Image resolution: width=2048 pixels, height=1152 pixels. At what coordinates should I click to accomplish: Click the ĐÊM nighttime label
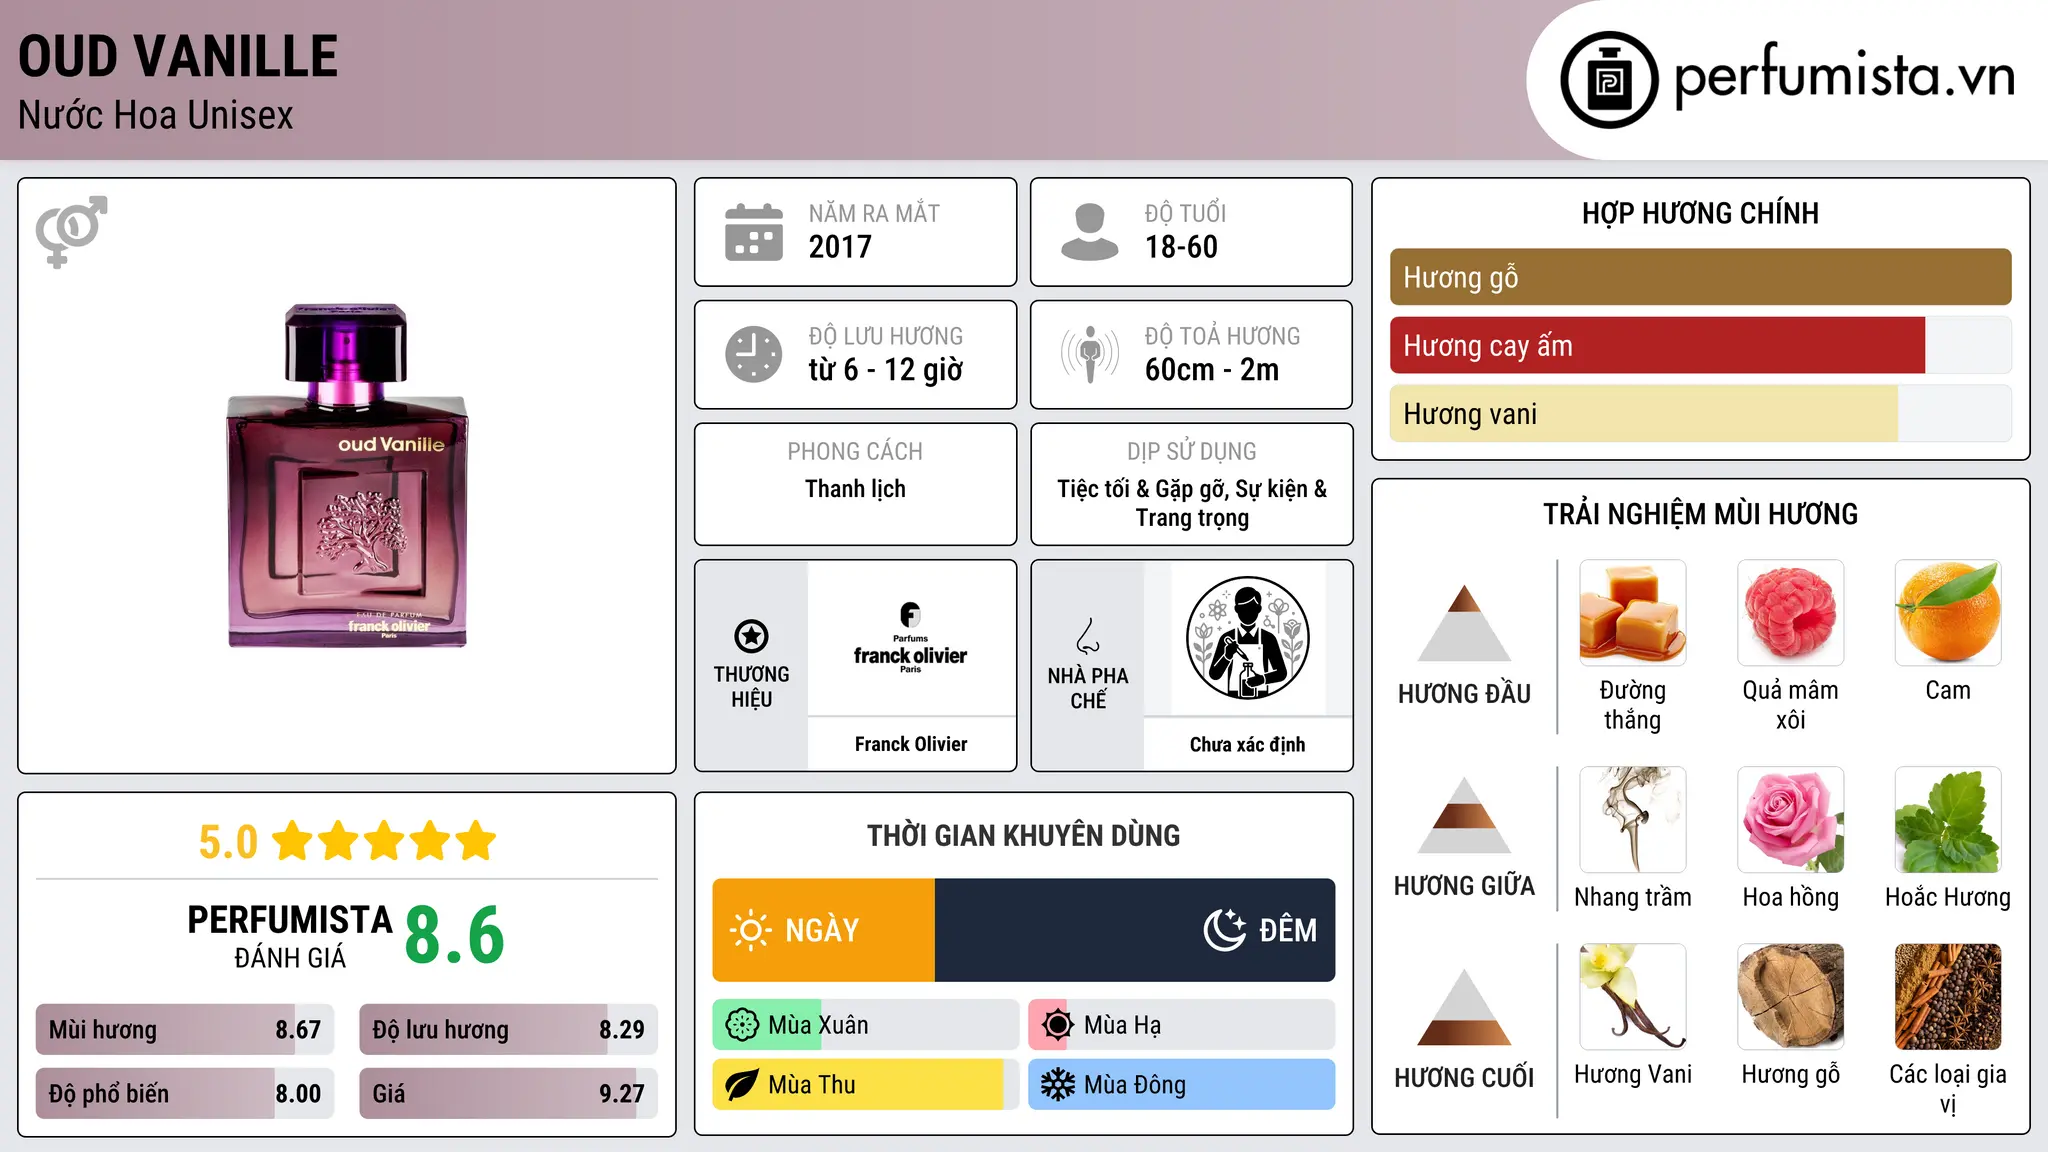pos(1288,931)
